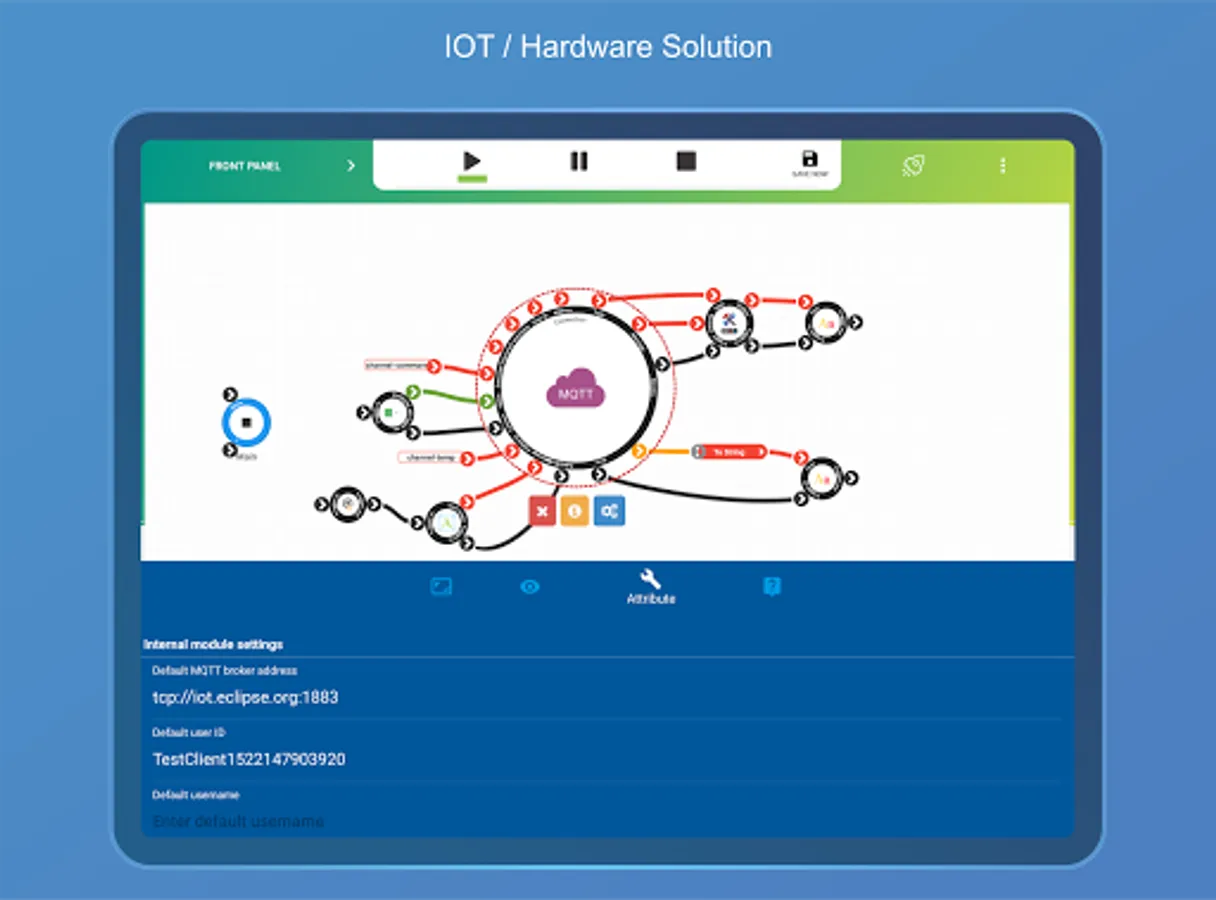
Task: Switch to the image panel tab
Action: [441, 587]
